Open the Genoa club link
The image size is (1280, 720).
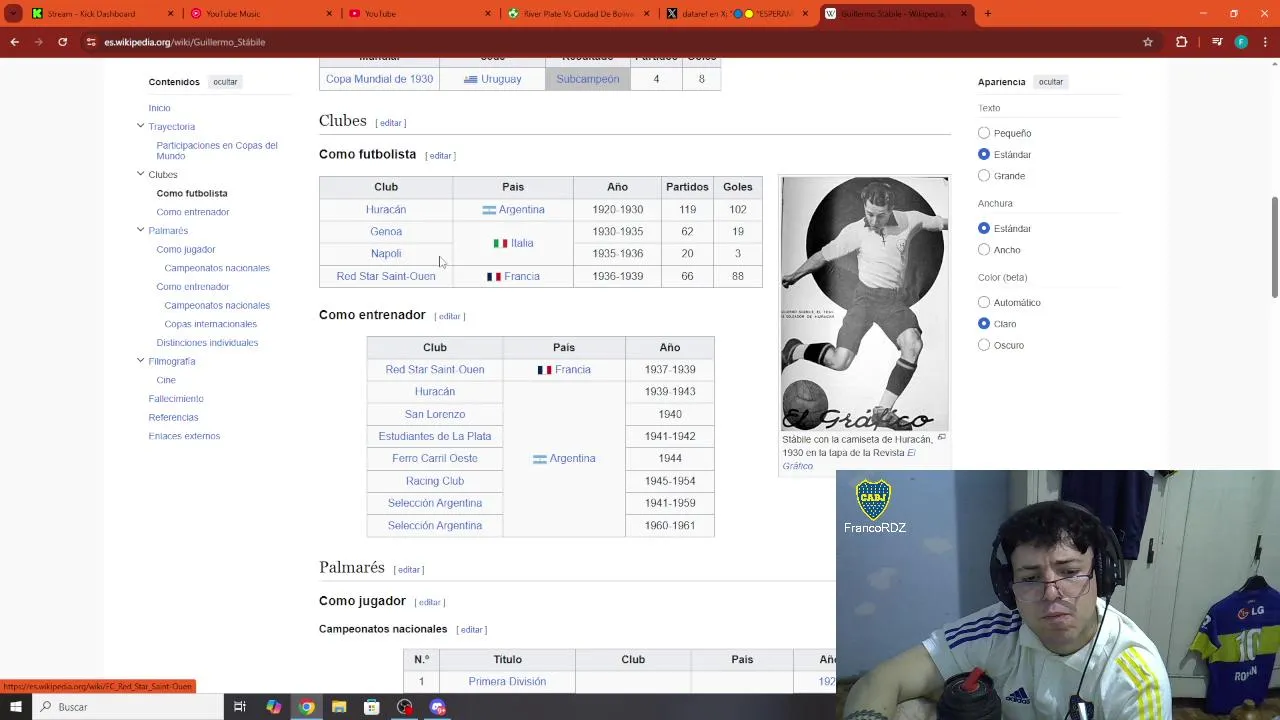point(386,231)
